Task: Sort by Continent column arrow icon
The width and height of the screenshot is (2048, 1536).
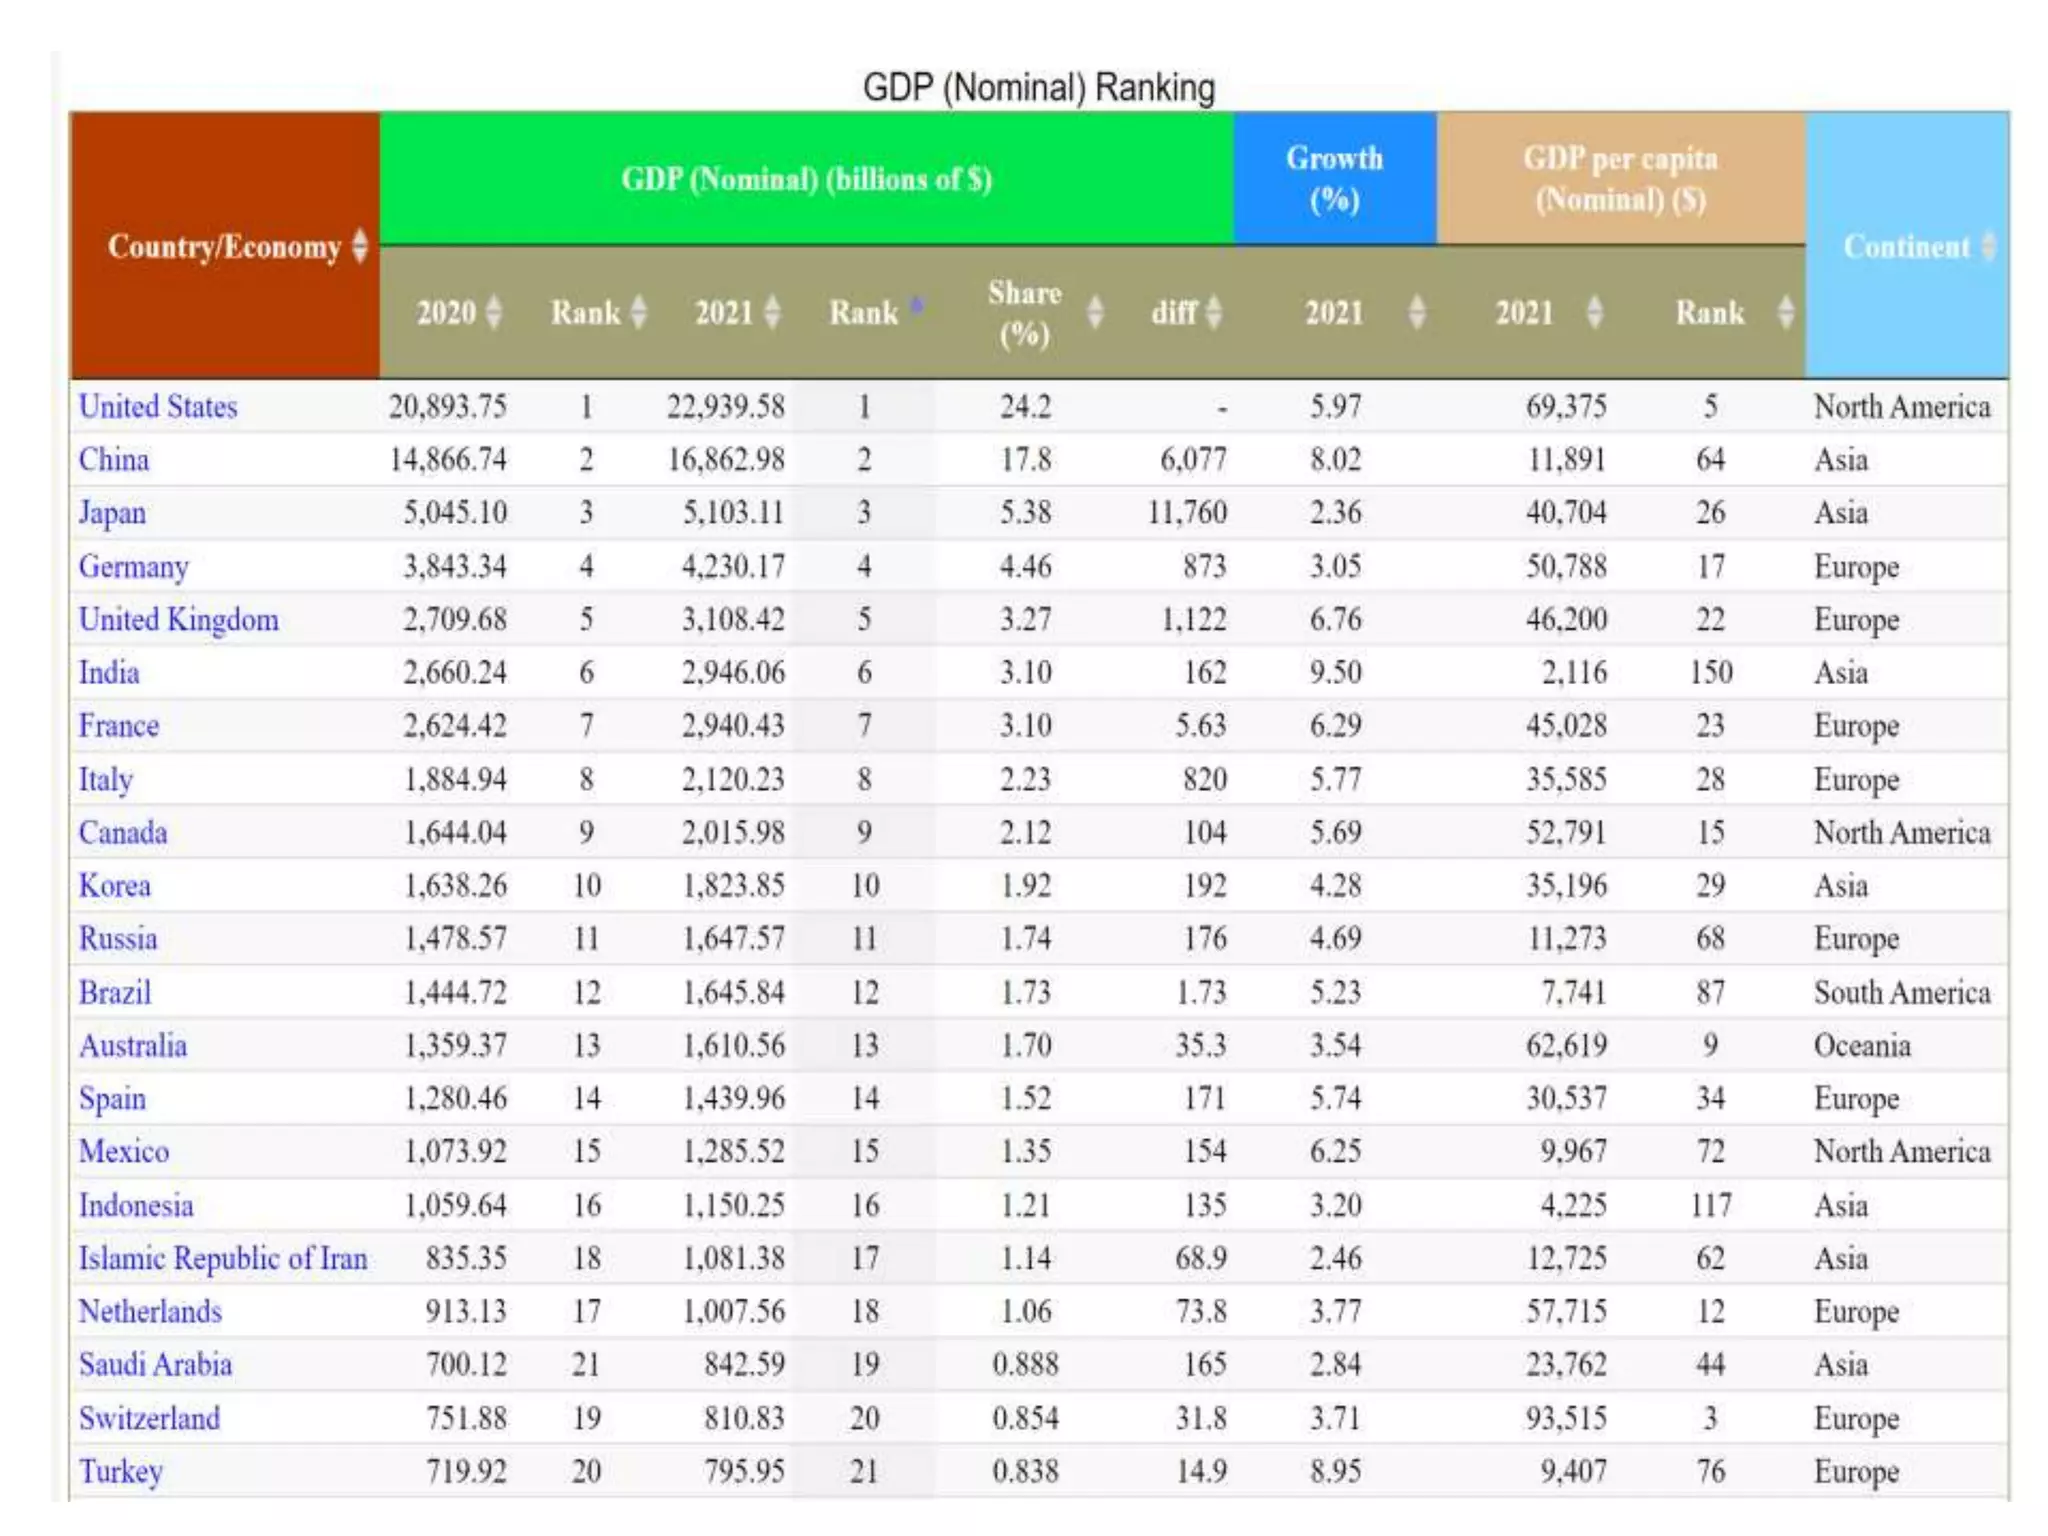Action: pyautogui.click(x=1988, y=246)
